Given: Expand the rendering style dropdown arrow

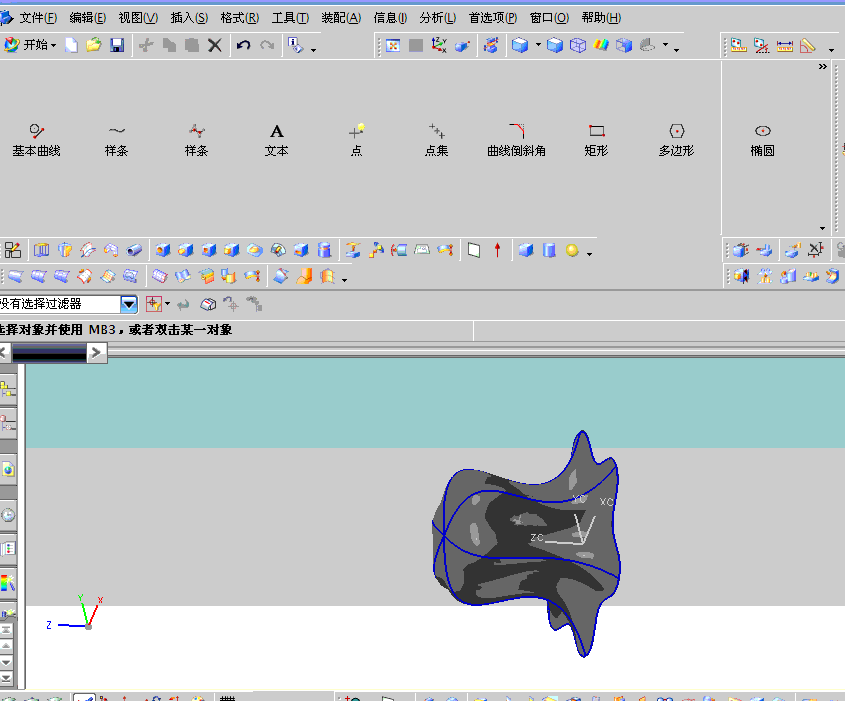Looking at the screenshot, I should [x=538, y=45].
